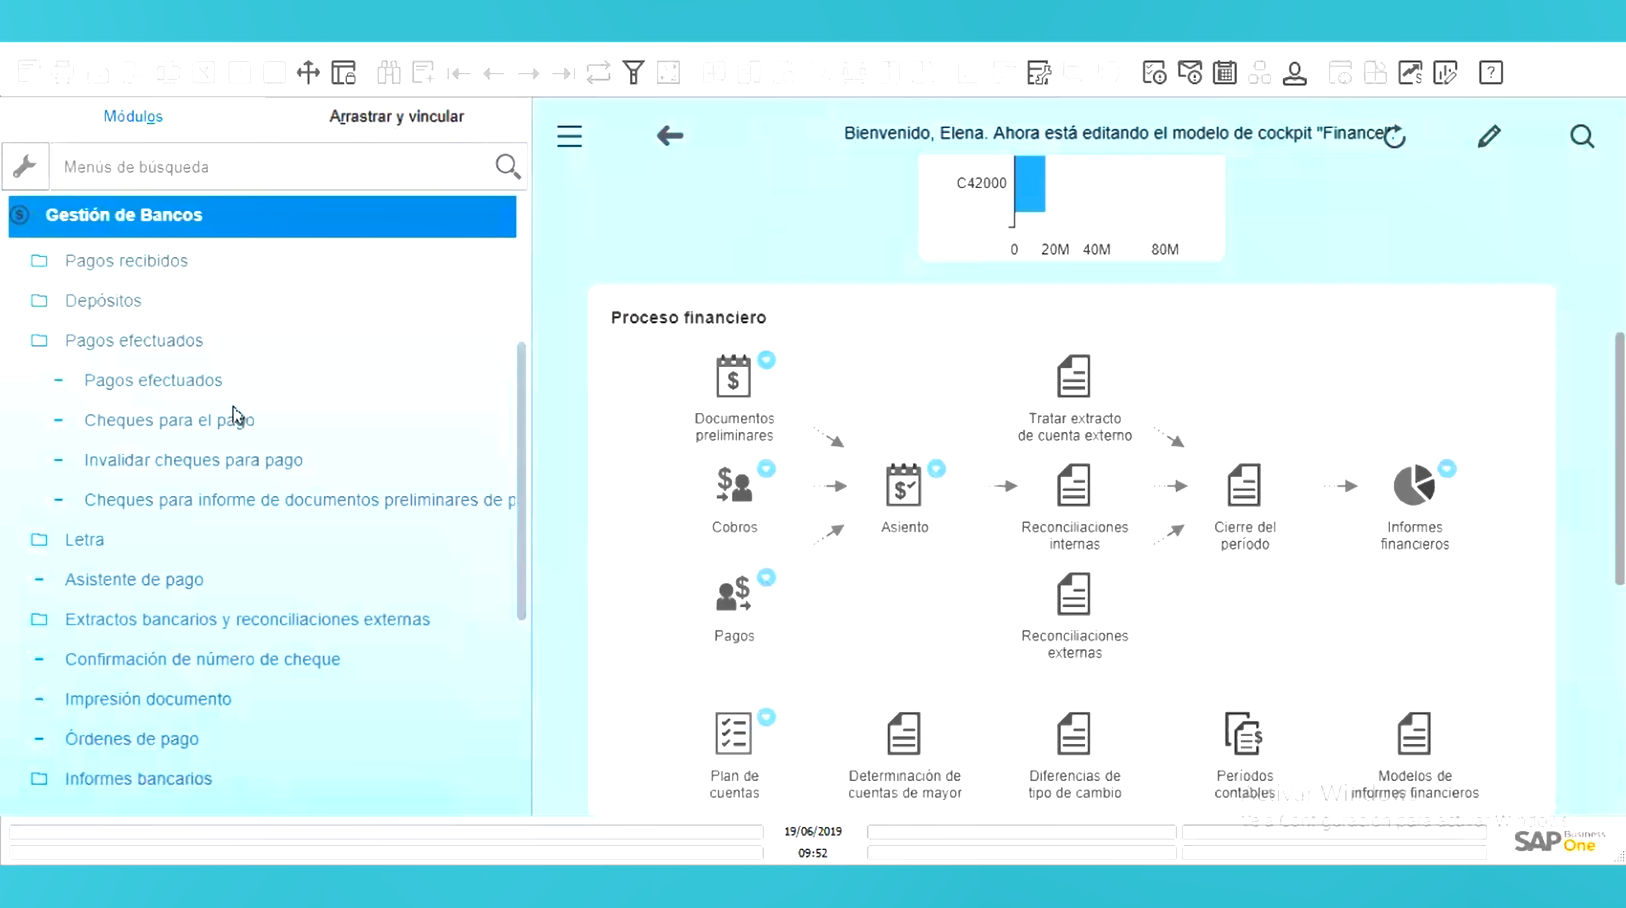Open the Informes financieros pie chart icon

[x=1413, y=486]
